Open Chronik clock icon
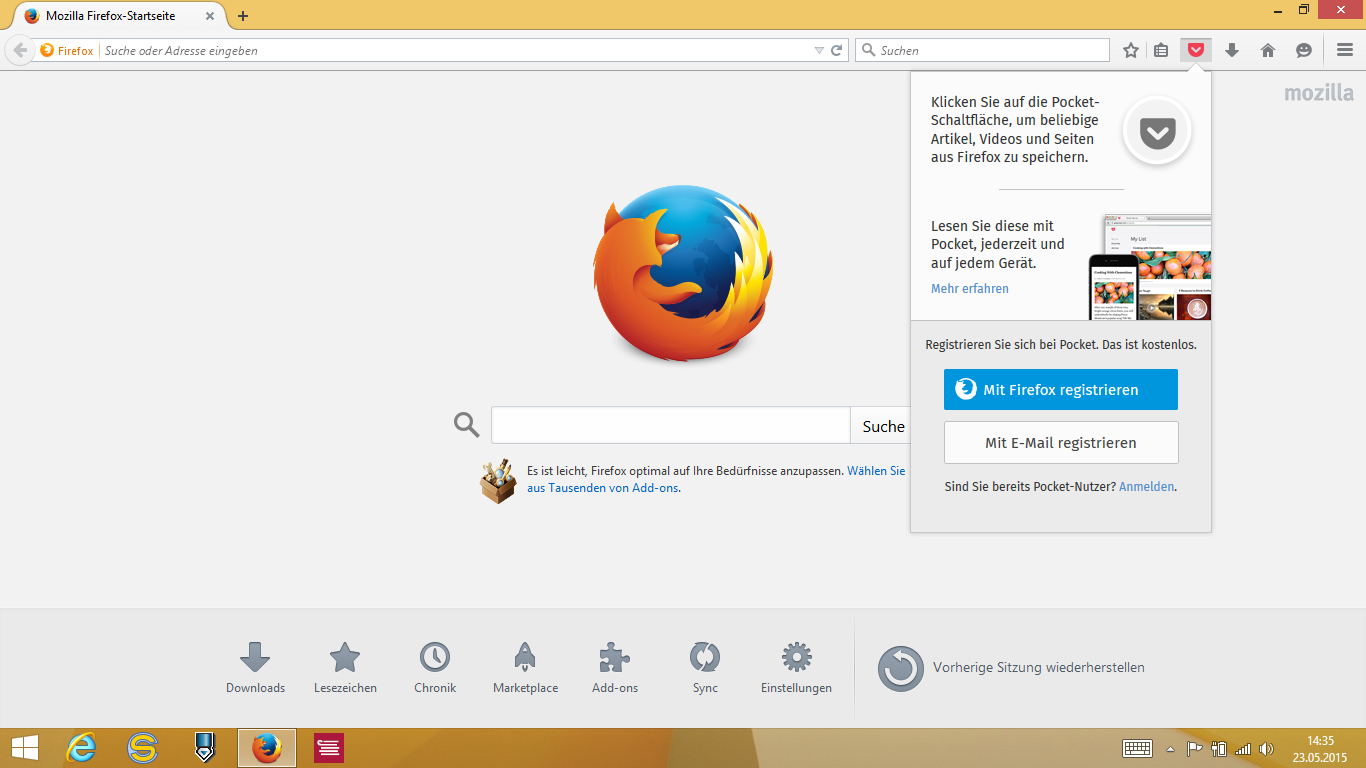1366x768 pixels. pyautogui.click(x=435, y=668)
